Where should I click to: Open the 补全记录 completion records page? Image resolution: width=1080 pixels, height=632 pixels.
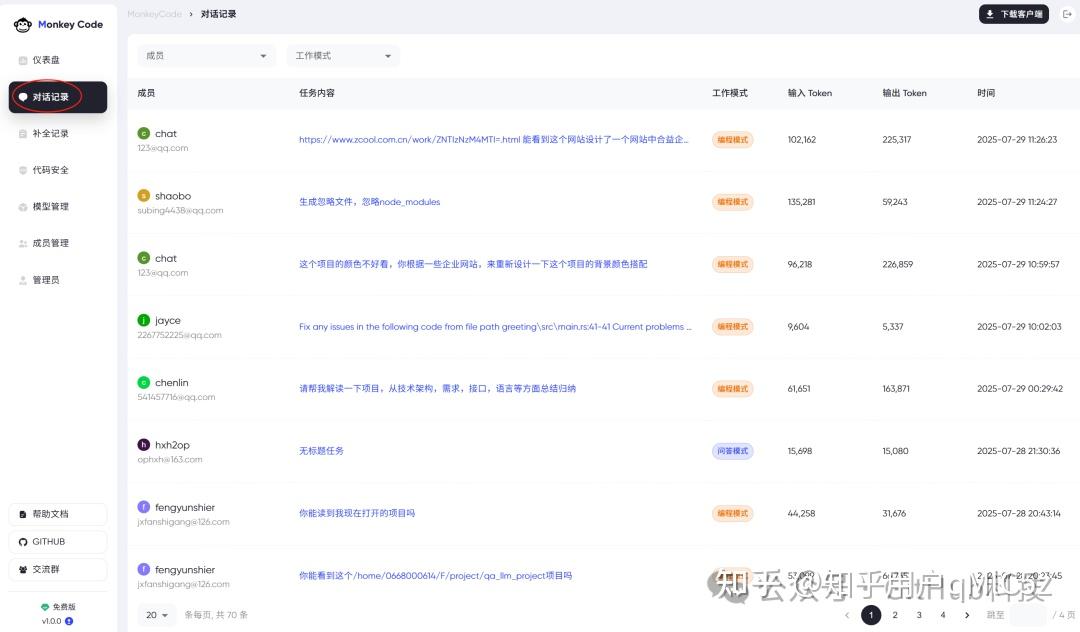coord(55,133)
